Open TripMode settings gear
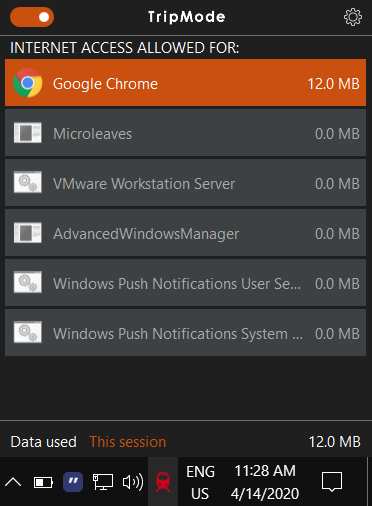 (353, 17)
